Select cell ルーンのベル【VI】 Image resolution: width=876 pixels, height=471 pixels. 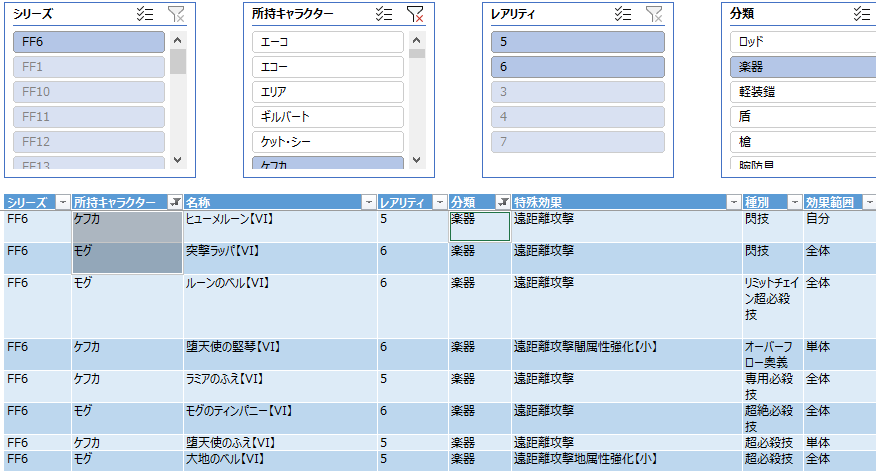pos(280,306)
